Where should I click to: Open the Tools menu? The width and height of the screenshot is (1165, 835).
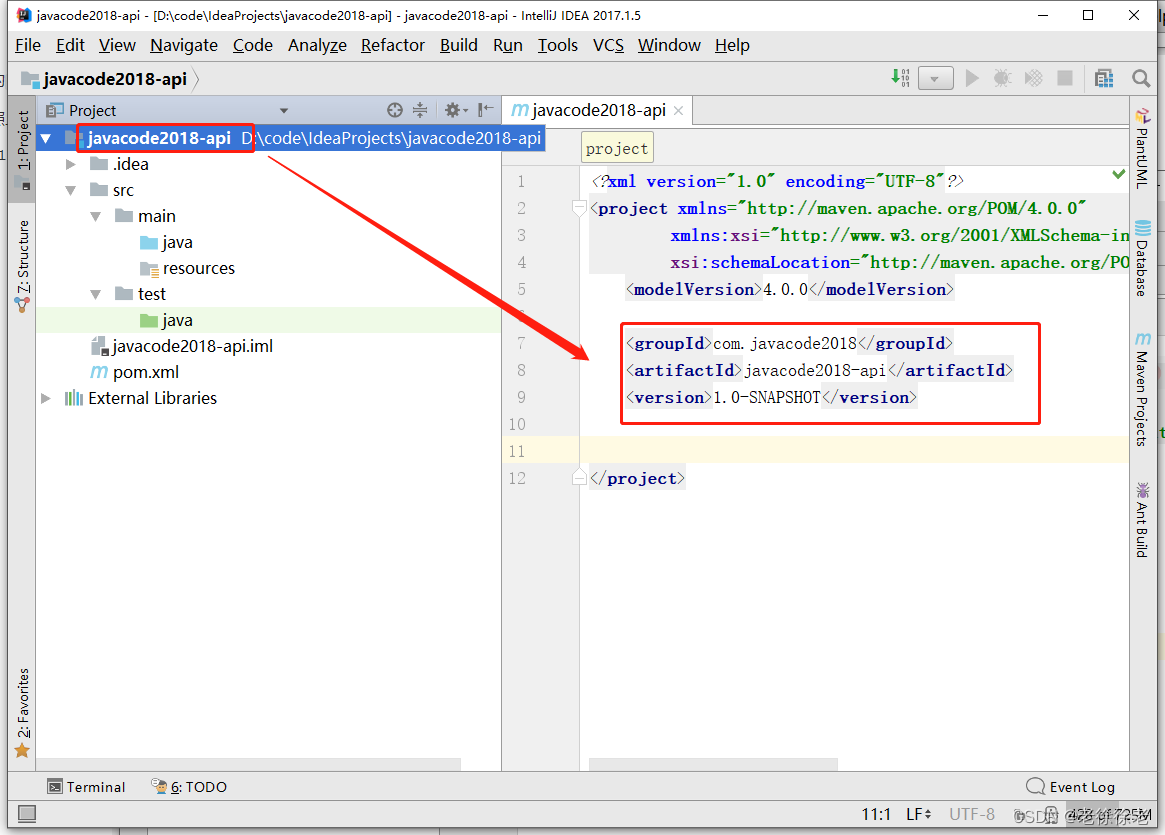(x=557, y=45)
